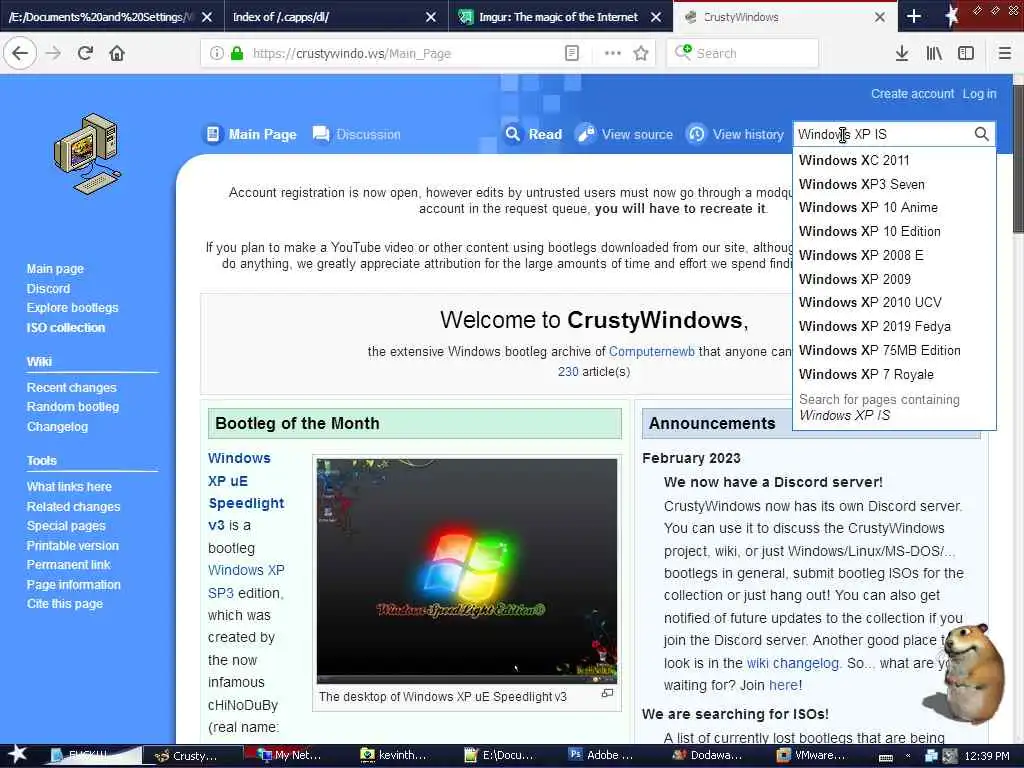Open the taskbar Start star button
The image size is (1024, 768).
17,755
